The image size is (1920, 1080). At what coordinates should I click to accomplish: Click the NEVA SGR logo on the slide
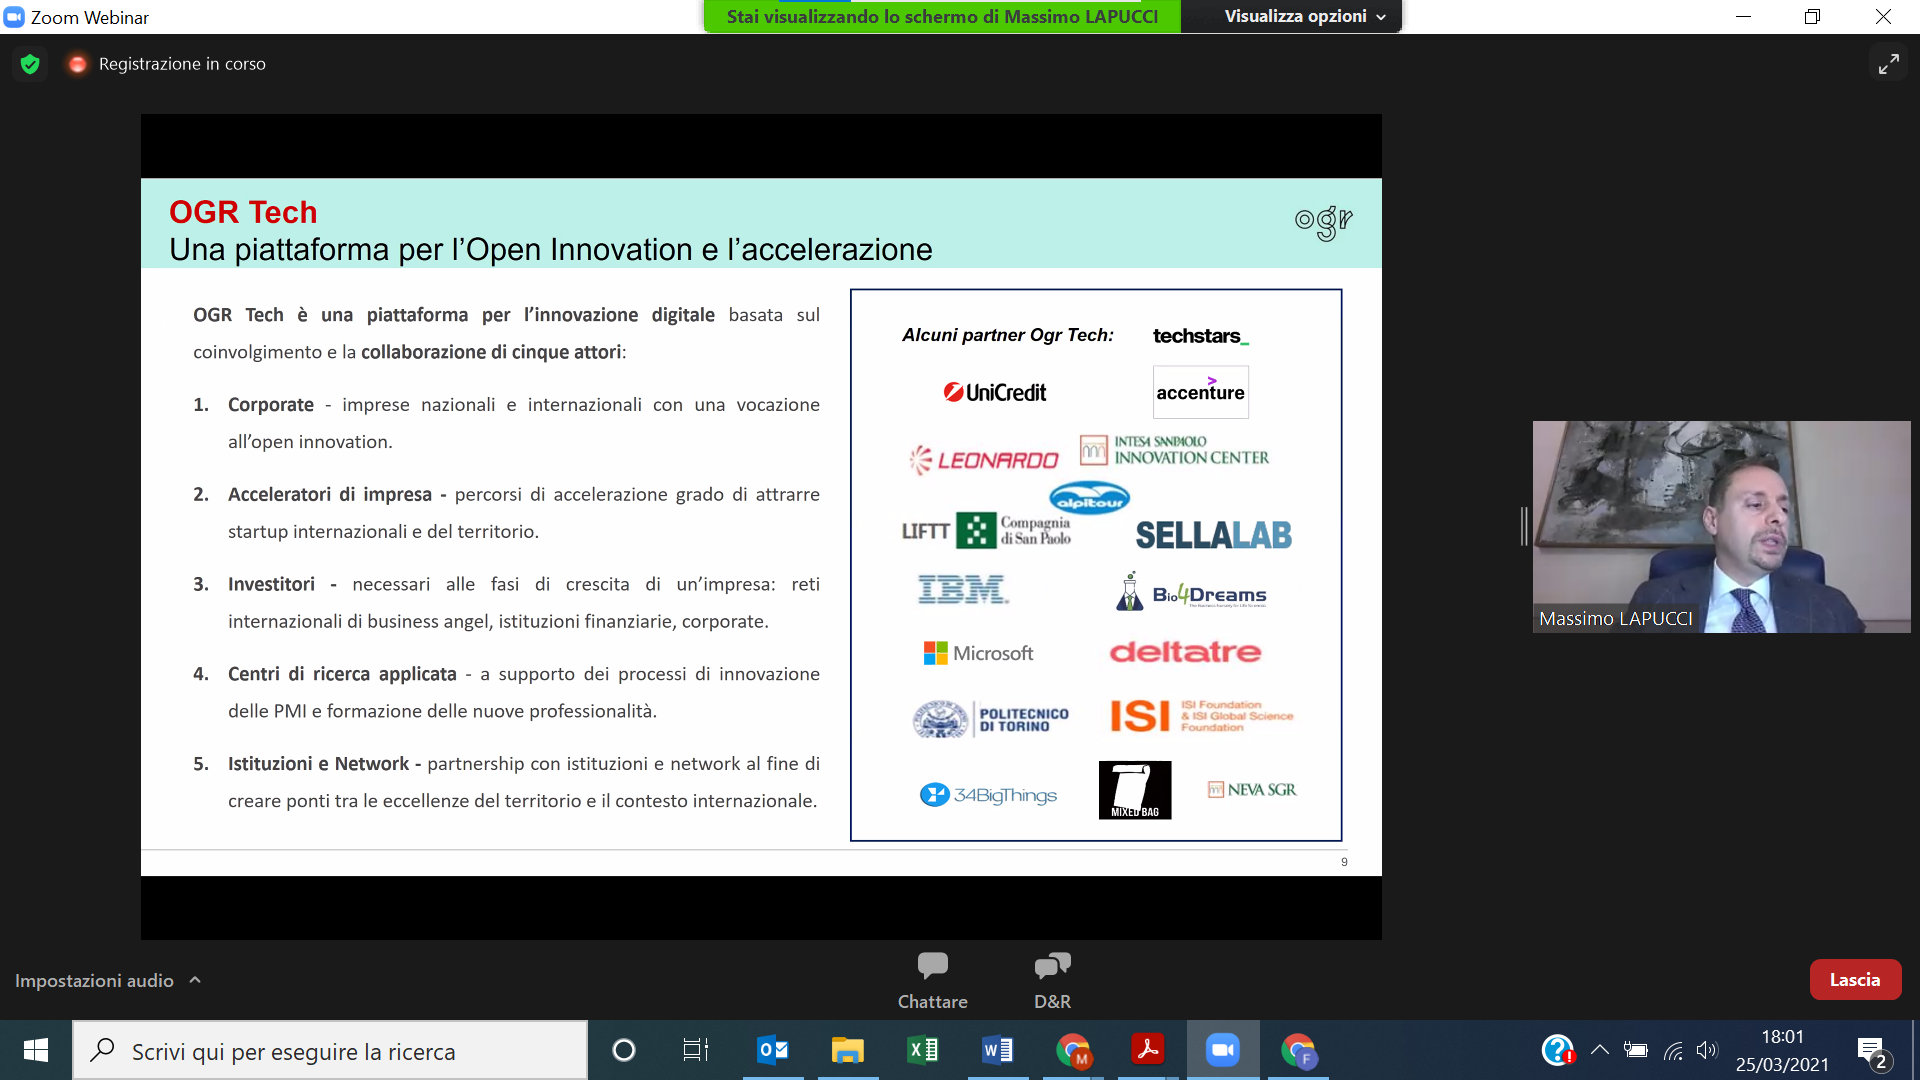[x=1252, y=790]
